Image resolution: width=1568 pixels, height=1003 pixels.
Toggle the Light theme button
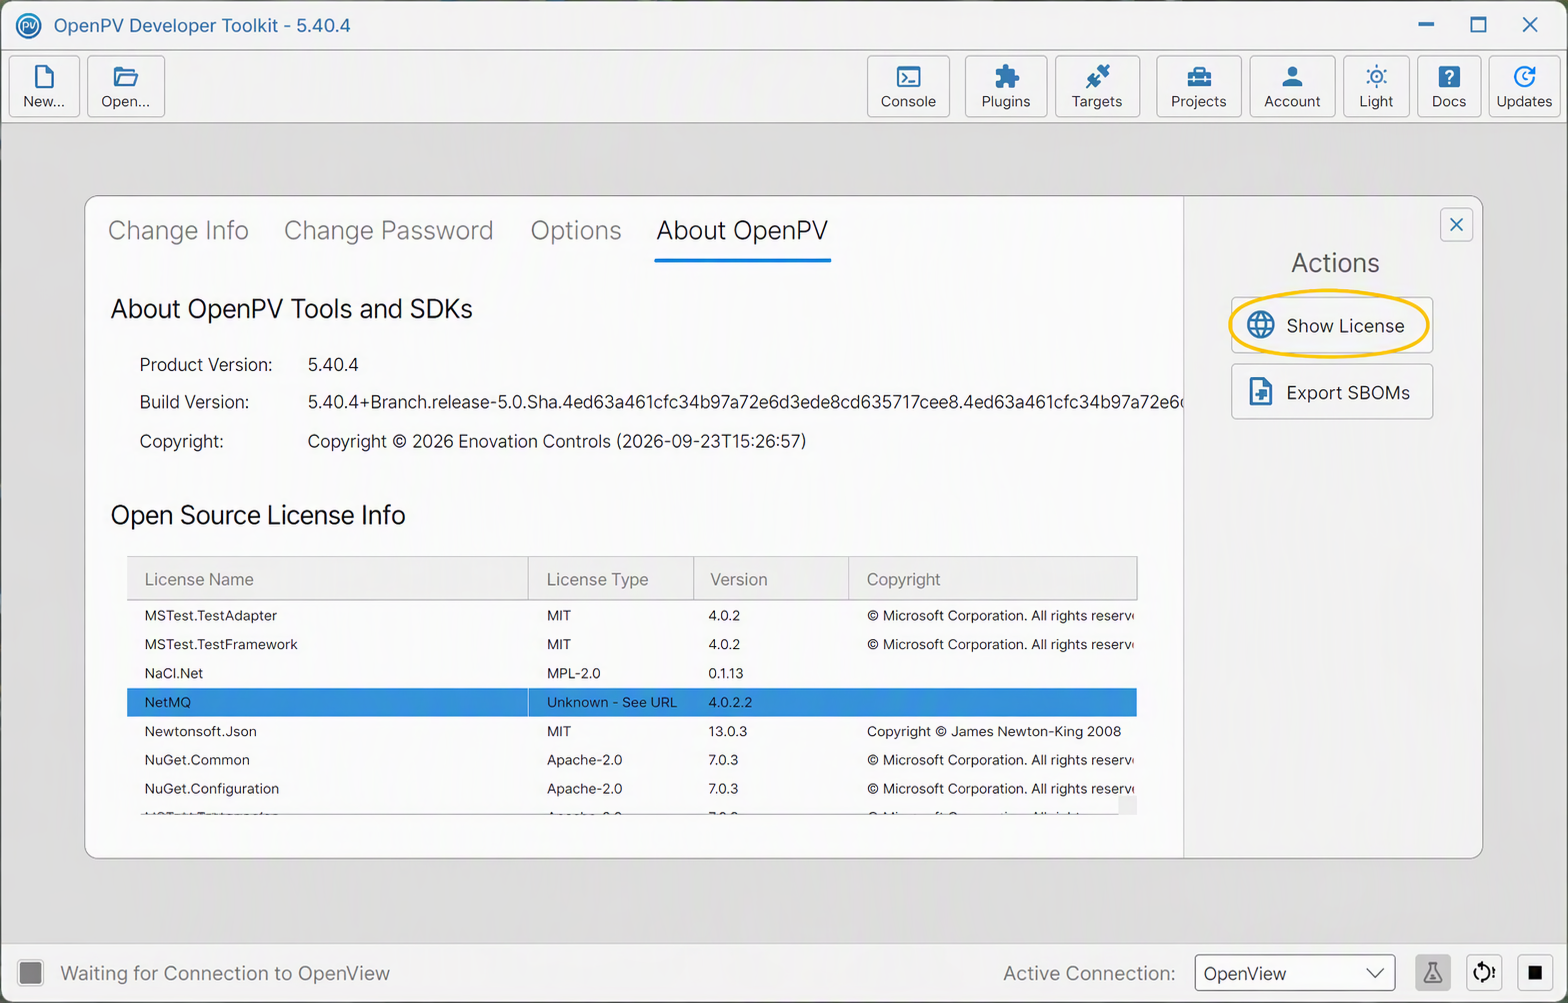point(1376,86)
